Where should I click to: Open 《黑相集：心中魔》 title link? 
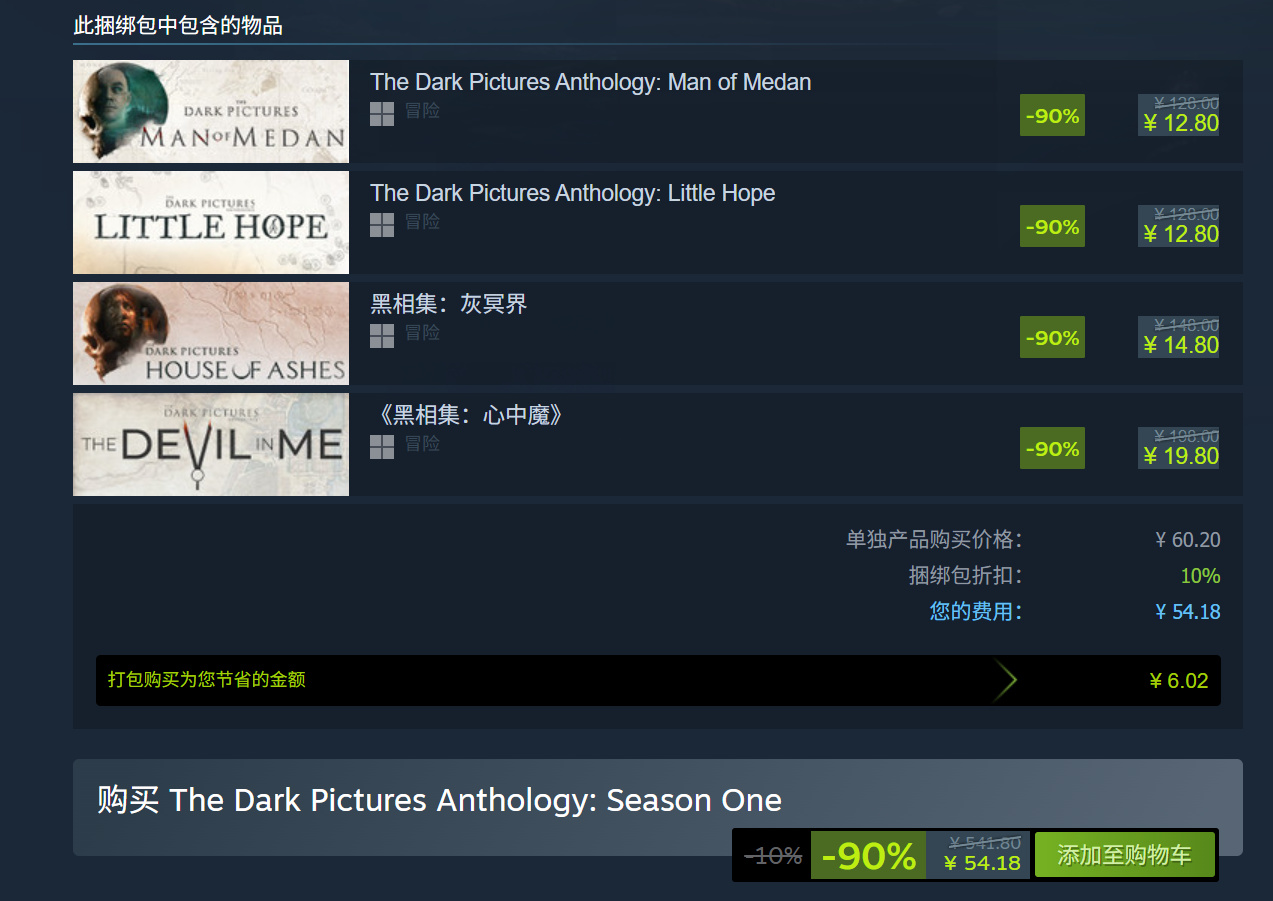(467, 415)
